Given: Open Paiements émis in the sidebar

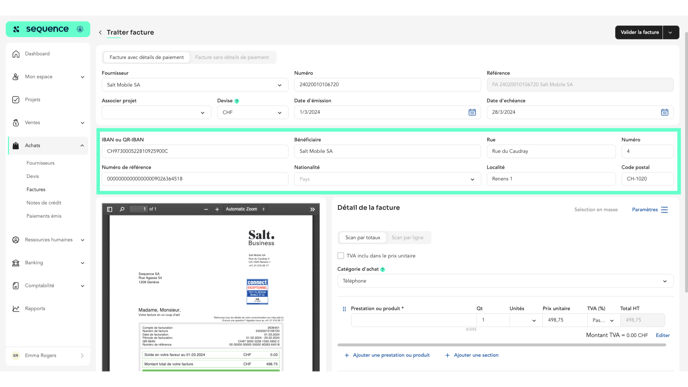Looking at the screenshot, I should click(44, 216).
